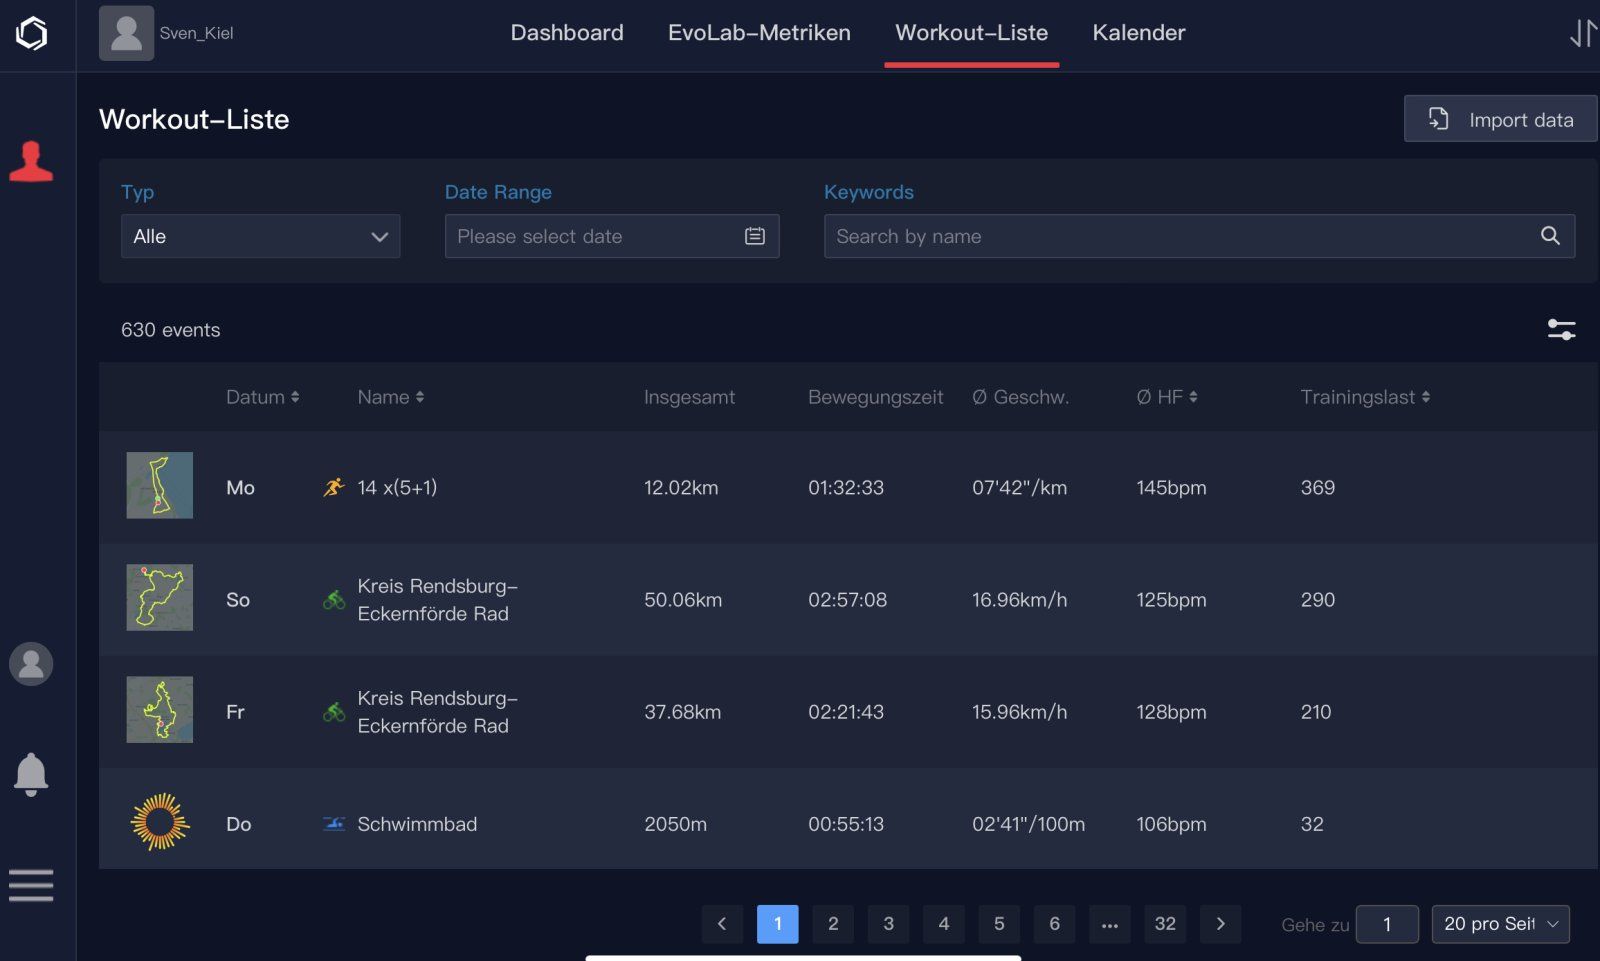Switch to the Dashboard tab
The height and width of the screenshot is (961, 1600).
click(567, 33)
